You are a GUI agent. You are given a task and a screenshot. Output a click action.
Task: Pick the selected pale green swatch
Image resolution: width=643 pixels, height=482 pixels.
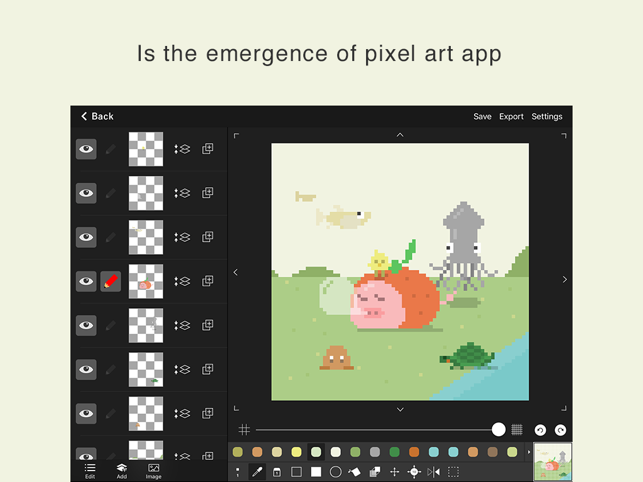tap(316, 452)
